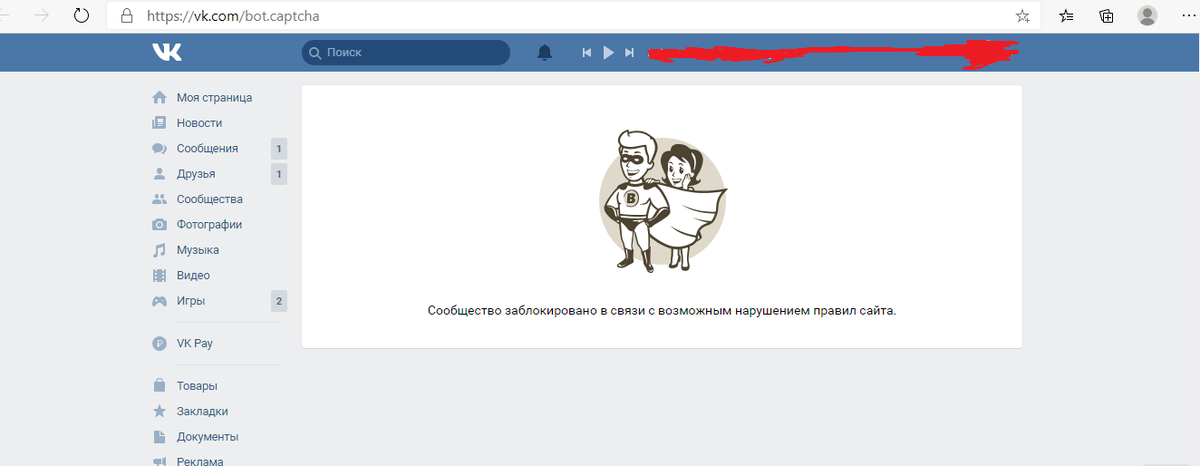Image resolution: width=1200 pixels, height=466 pixels.
Task: Click the gamepad icon beside Игры
Action: 159,301
